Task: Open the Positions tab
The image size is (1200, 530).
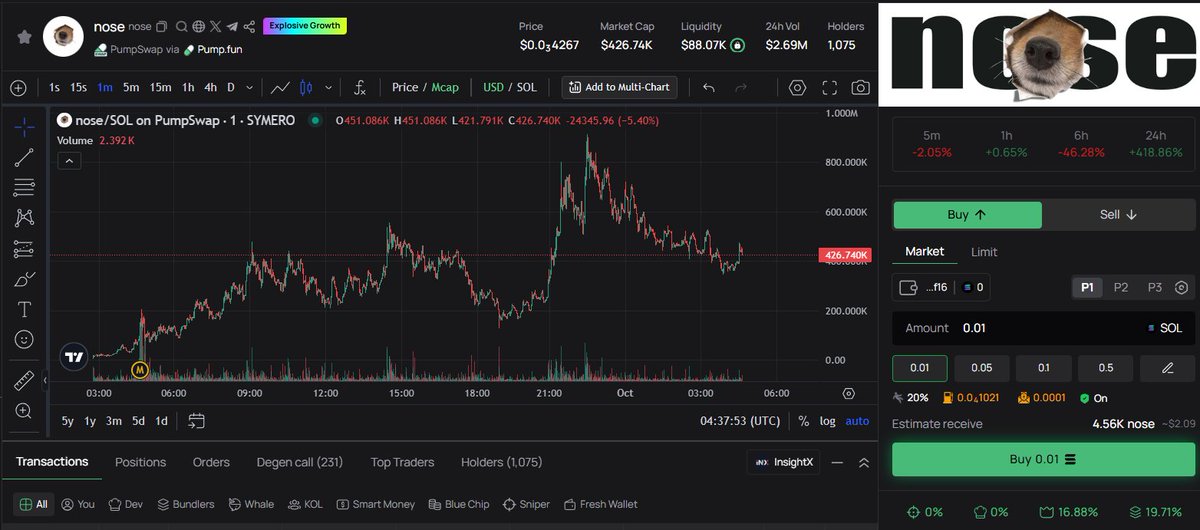Action: (x=140, y=462)
